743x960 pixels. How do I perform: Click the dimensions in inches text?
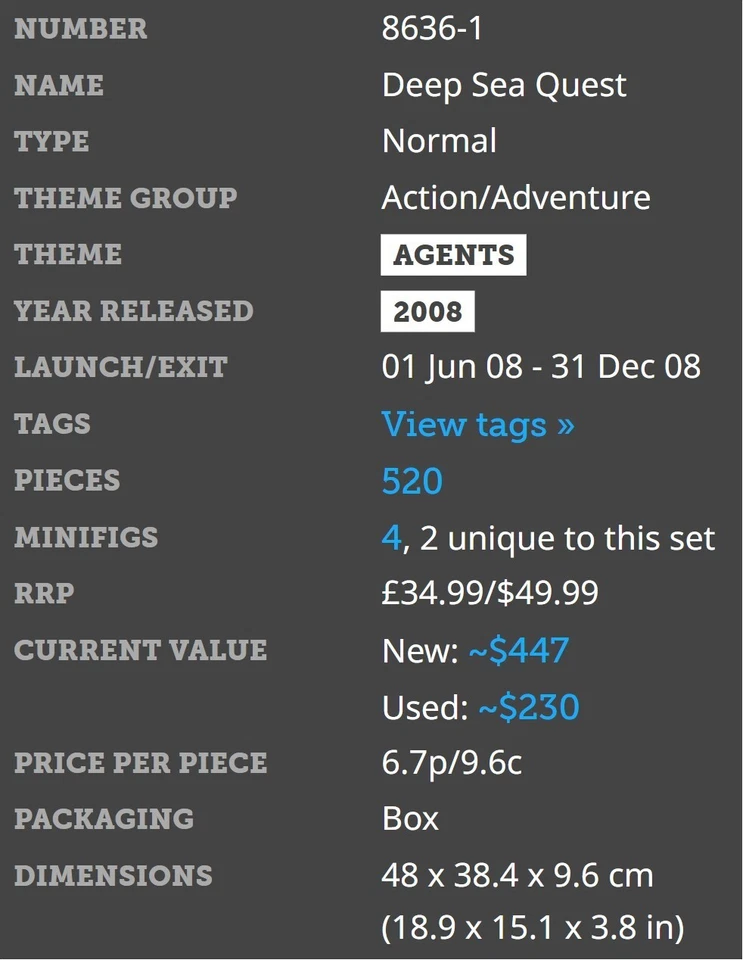pos(533,928)
